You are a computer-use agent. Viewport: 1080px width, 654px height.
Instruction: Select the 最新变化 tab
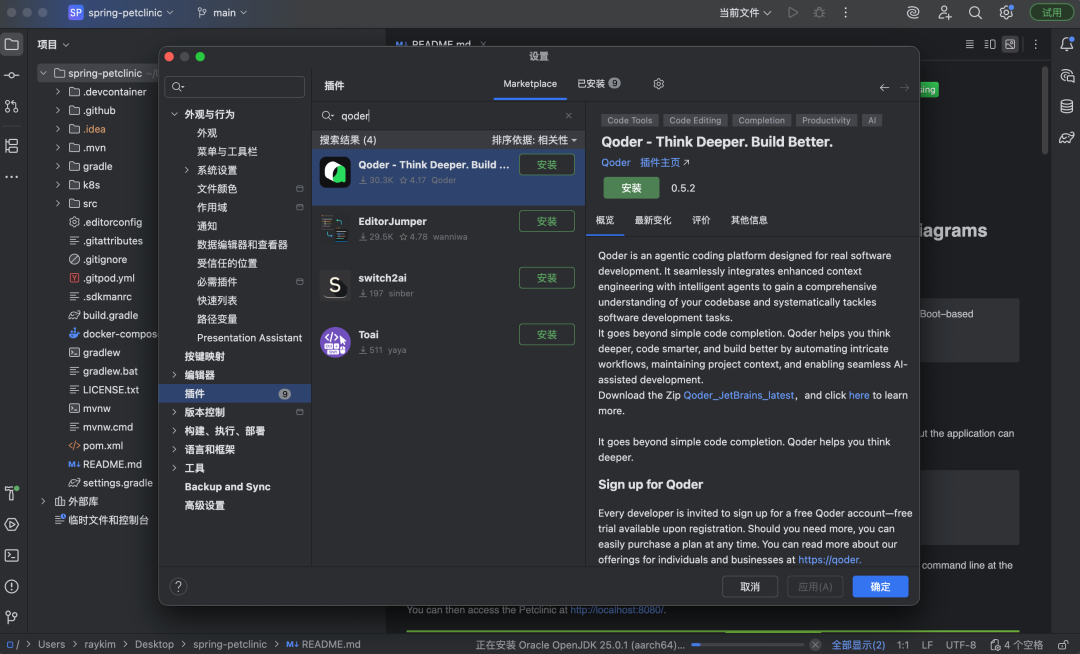pos(653,220)
